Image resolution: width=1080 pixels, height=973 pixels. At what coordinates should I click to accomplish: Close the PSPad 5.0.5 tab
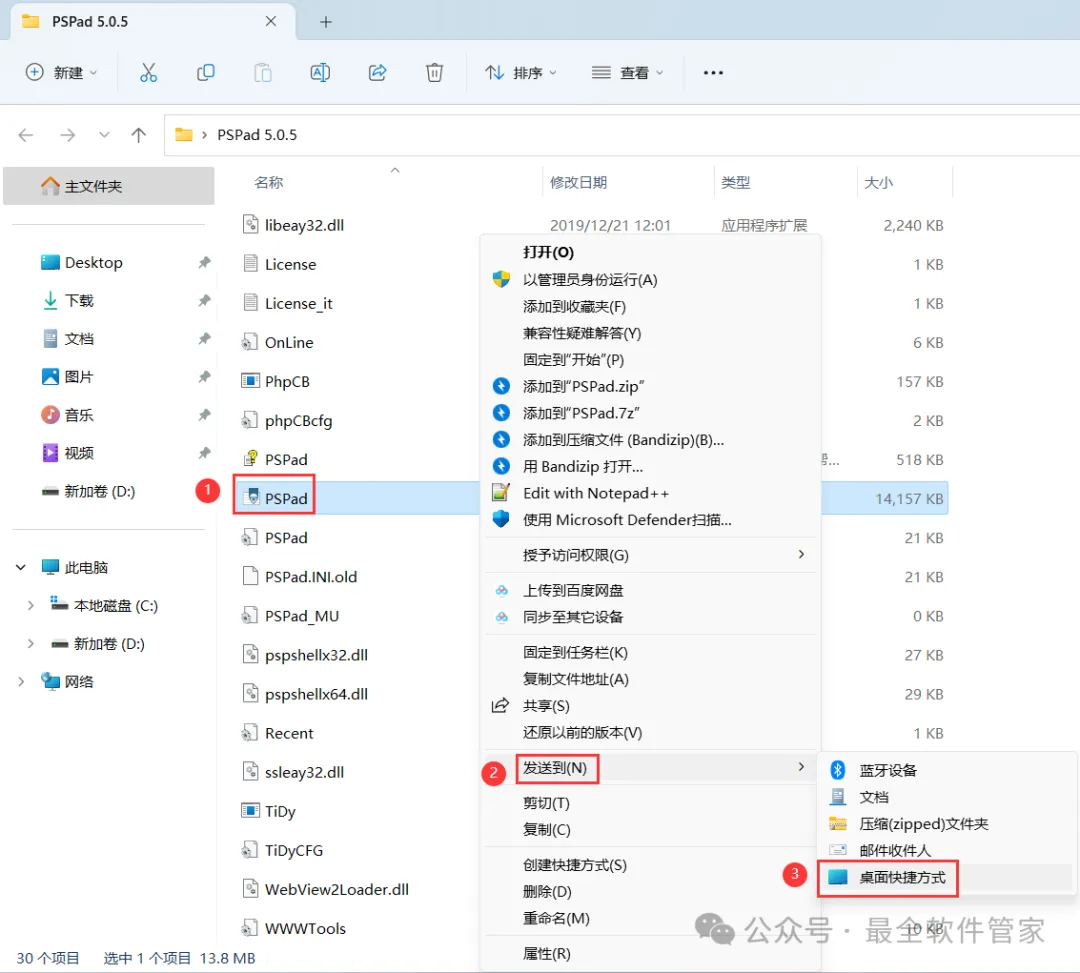coord(271,21)
